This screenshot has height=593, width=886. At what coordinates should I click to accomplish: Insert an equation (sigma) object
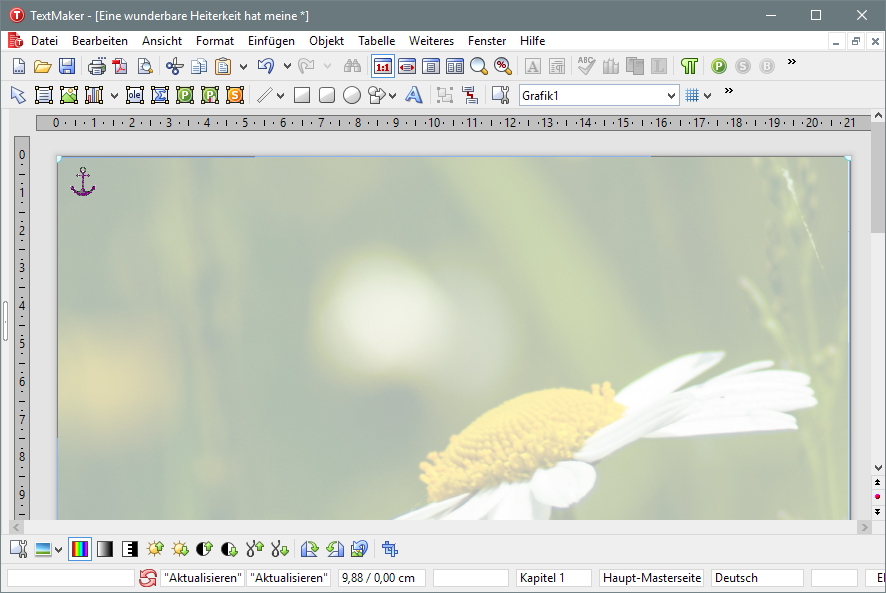click(160, 95)
